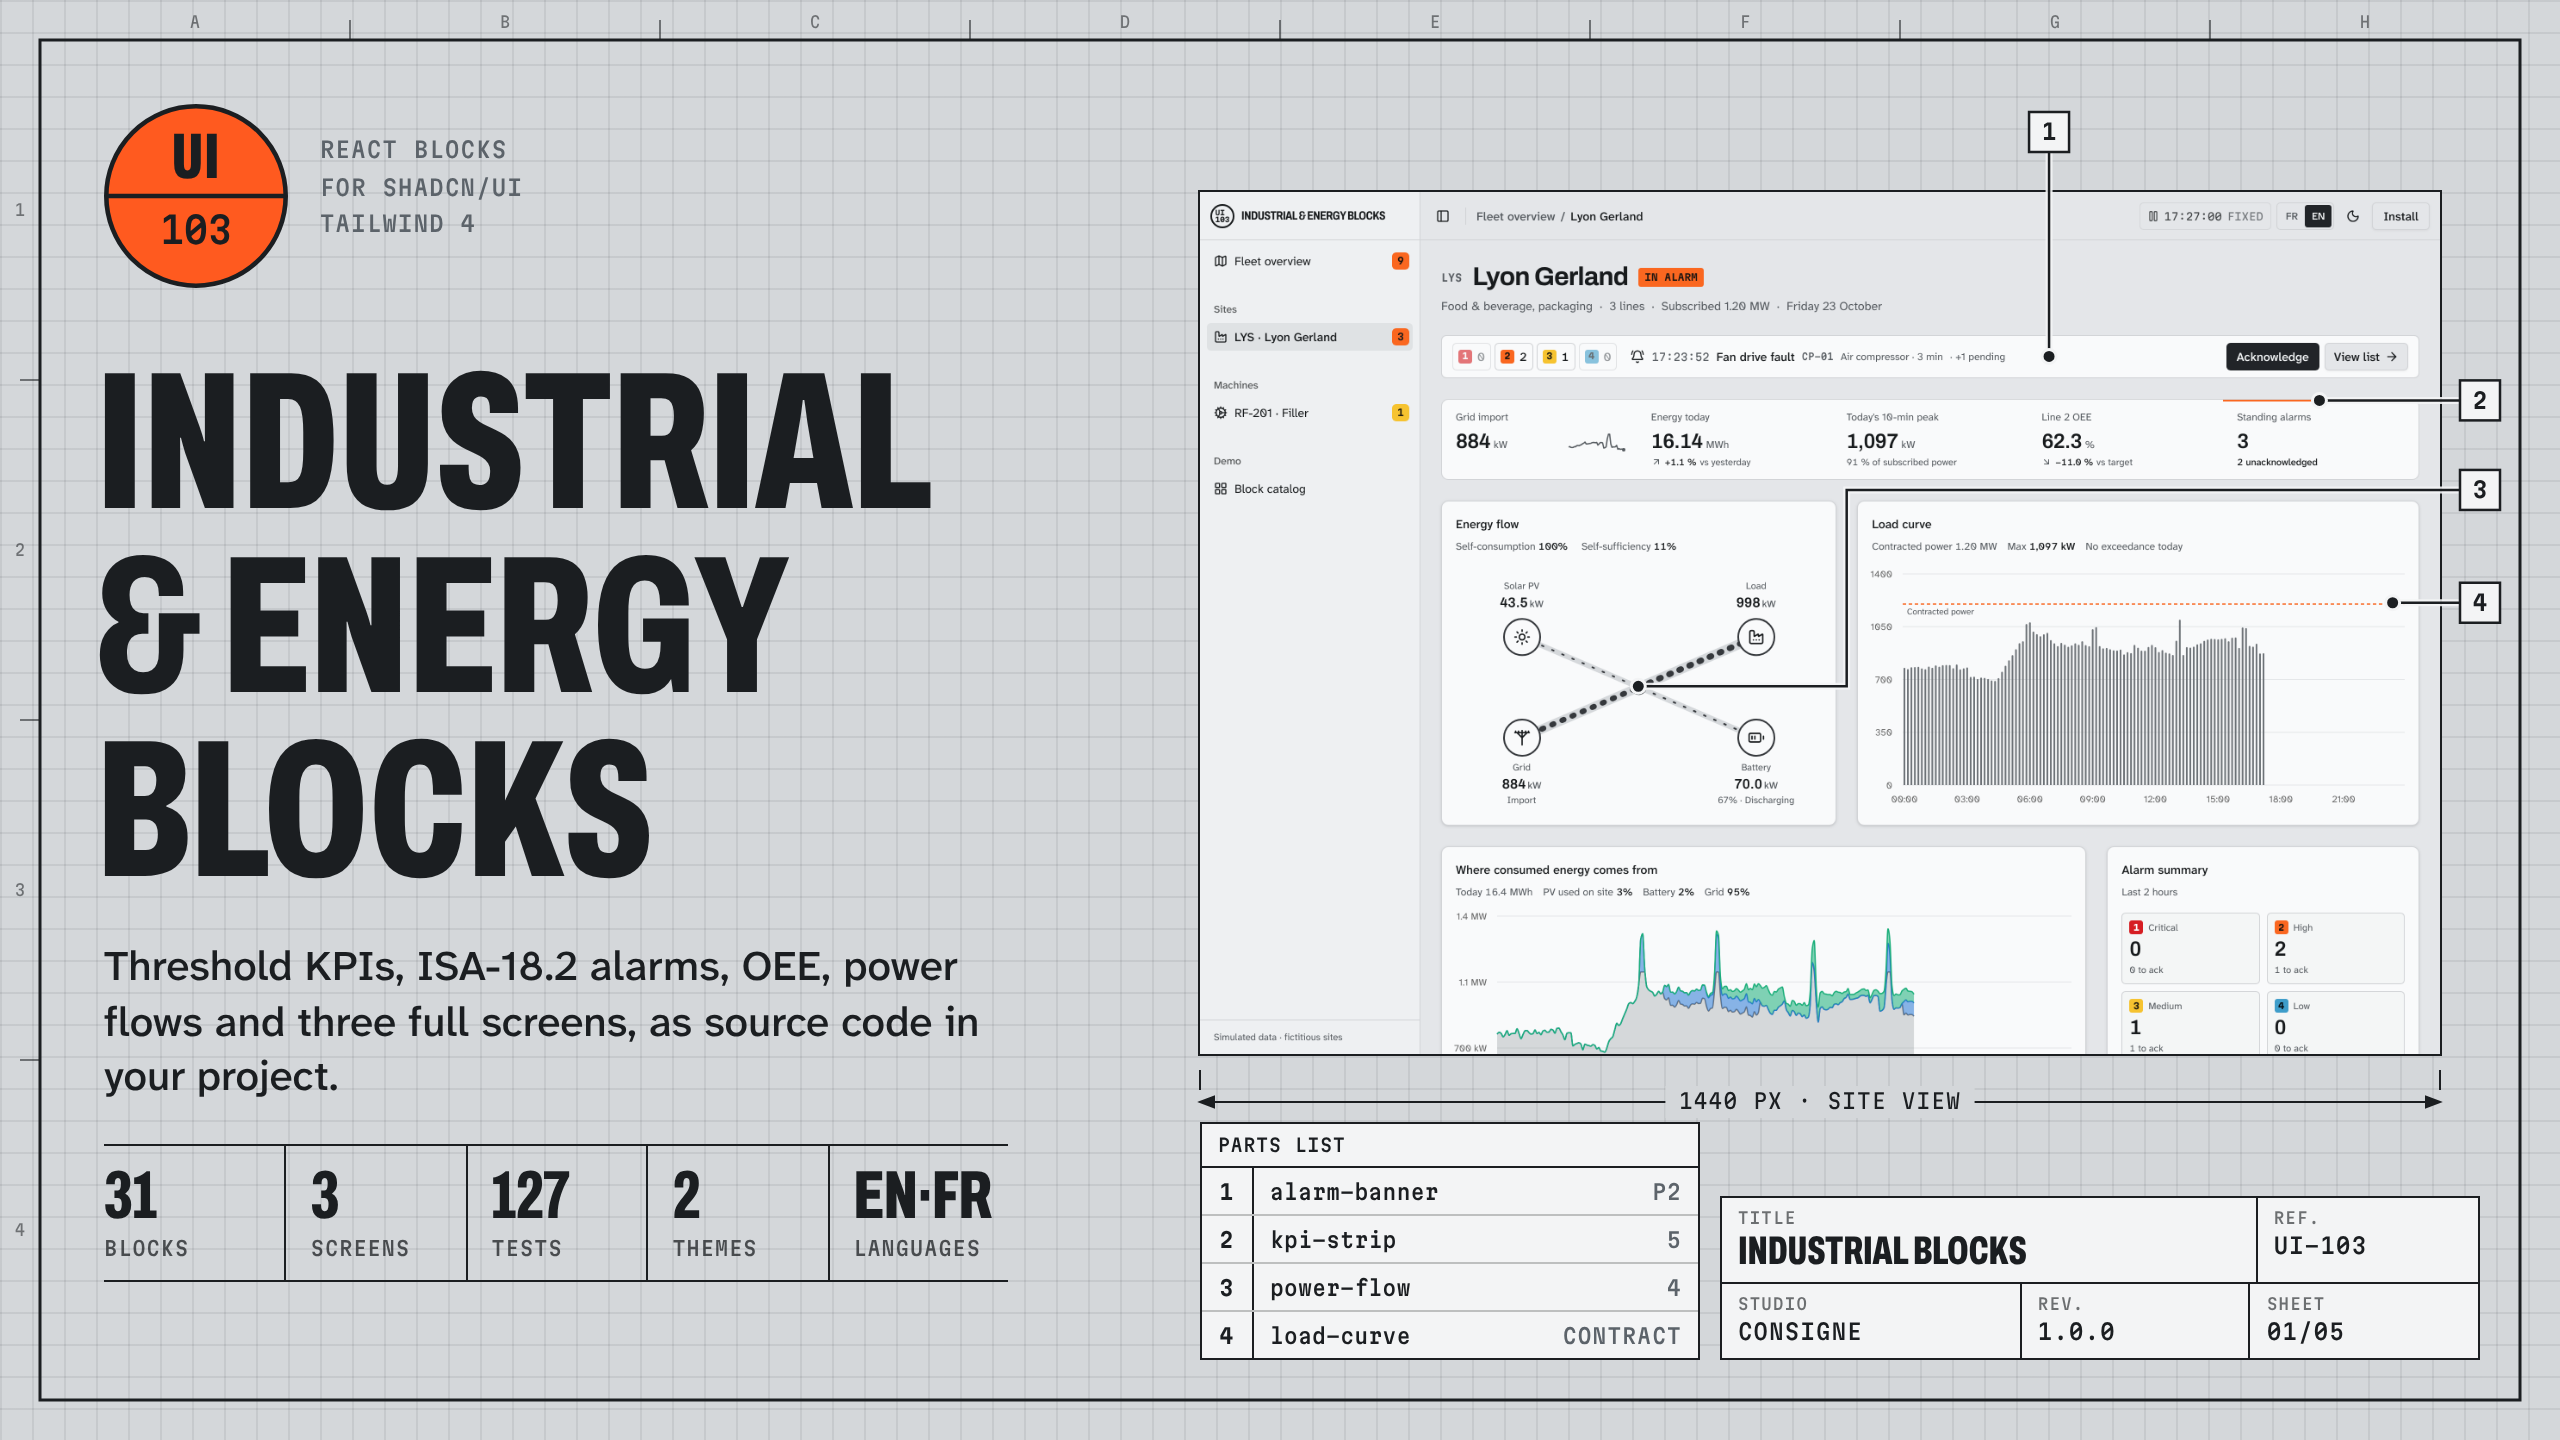Click the Line 2 OEE value 62.3

tap(2061, 441)
